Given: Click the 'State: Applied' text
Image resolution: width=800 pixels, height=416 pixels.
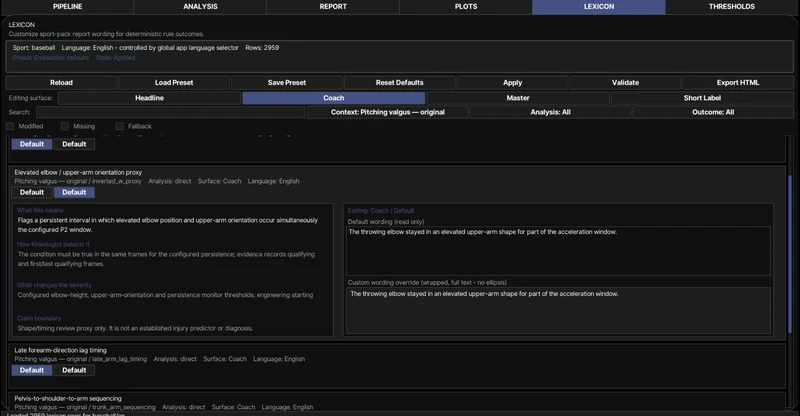Looking at the screenshot, I should pos(115,58).
